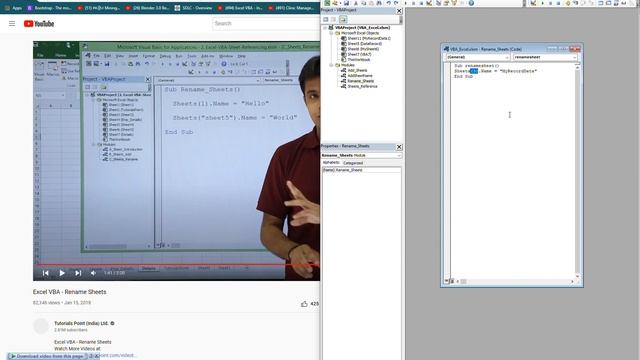Click the Break pause icon in first toolbar
This screenshot has width=640, height=360.
413,3
